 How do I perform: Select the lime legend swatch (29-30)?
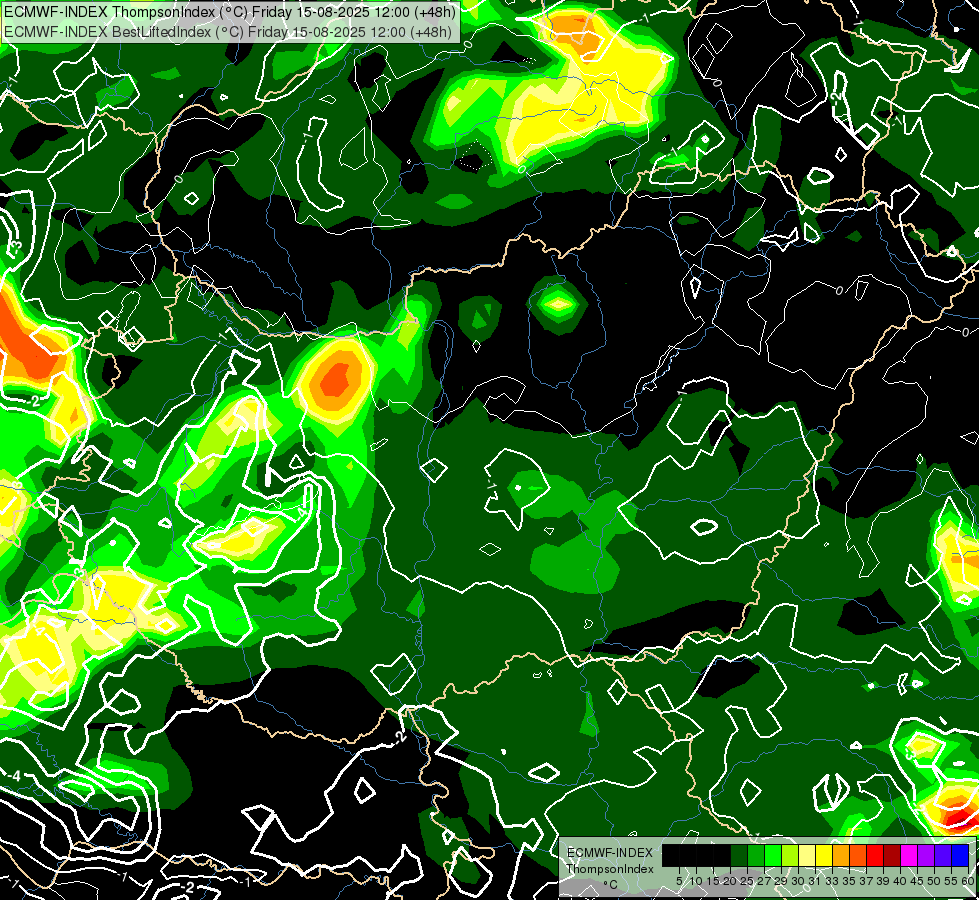[790, 855]
